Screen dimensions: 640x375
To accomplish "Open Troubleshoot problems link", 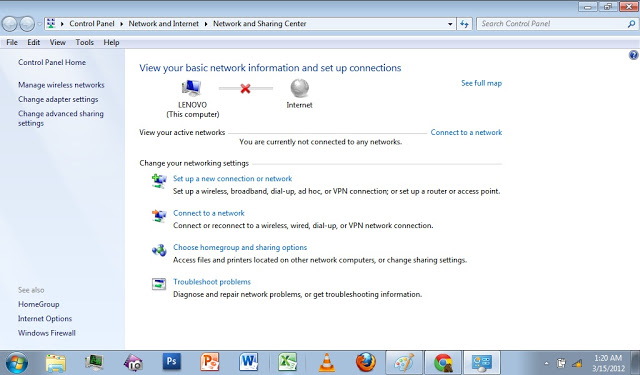I will pos(212,282).
